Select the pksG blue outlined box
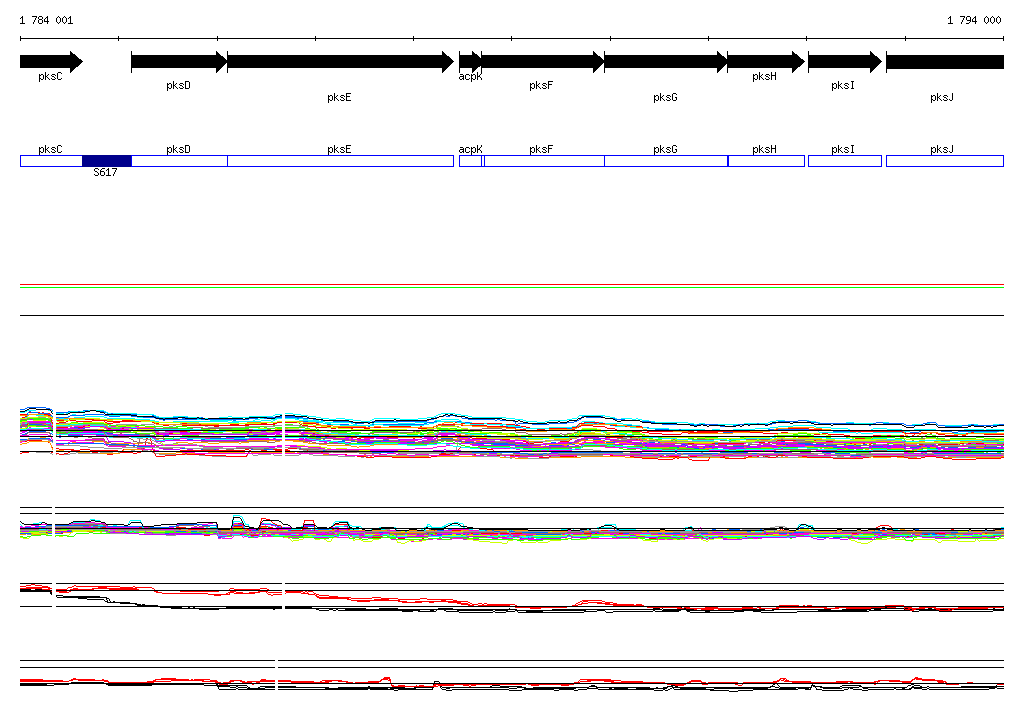 coord(666,161)
